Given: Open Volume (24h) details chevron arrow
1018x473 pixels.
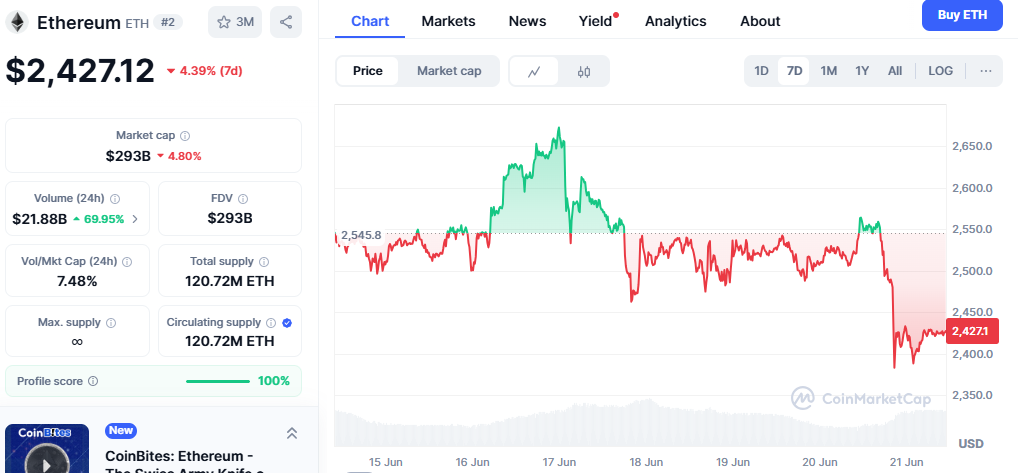Looking at the screenshot, I should pos(135,219).
